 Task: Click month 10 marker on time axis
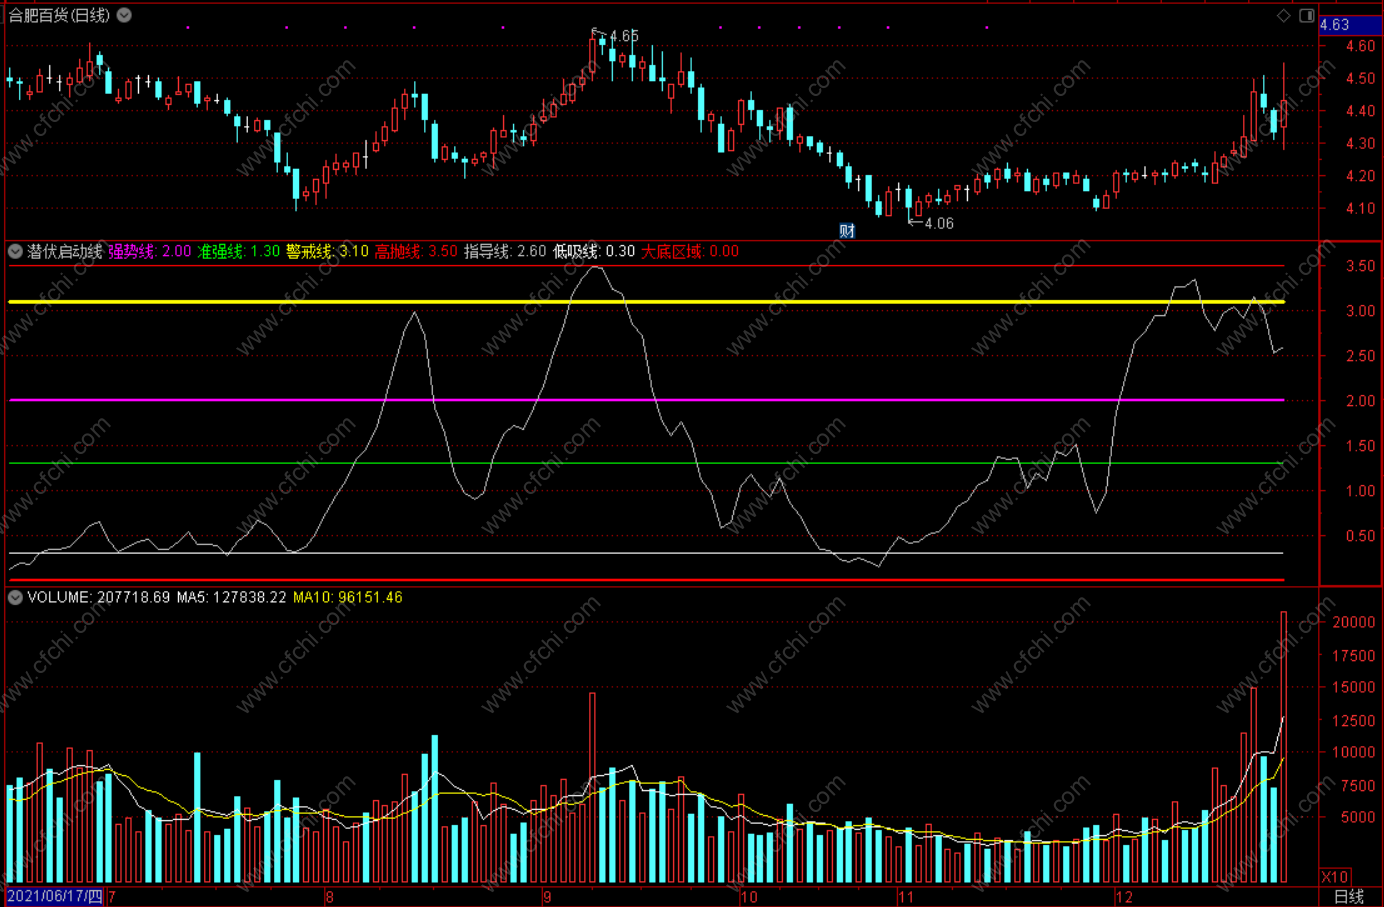pos(749,897)
